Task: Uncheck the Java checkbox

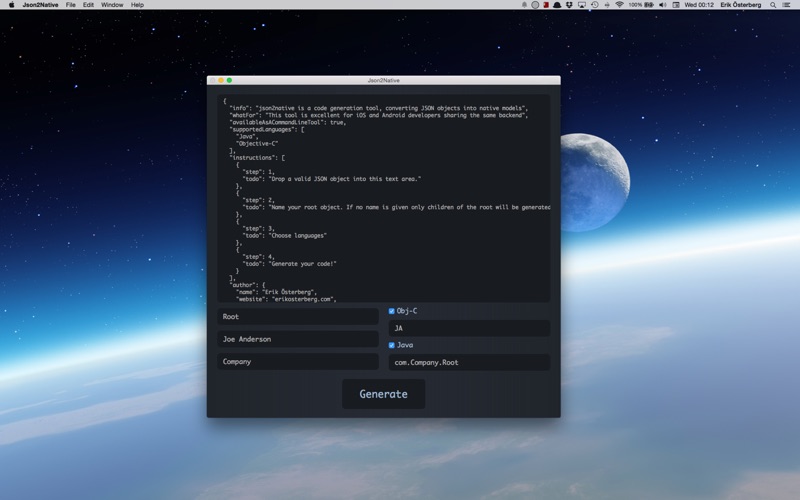Action: pyautogui.click(x=391, y=345)
